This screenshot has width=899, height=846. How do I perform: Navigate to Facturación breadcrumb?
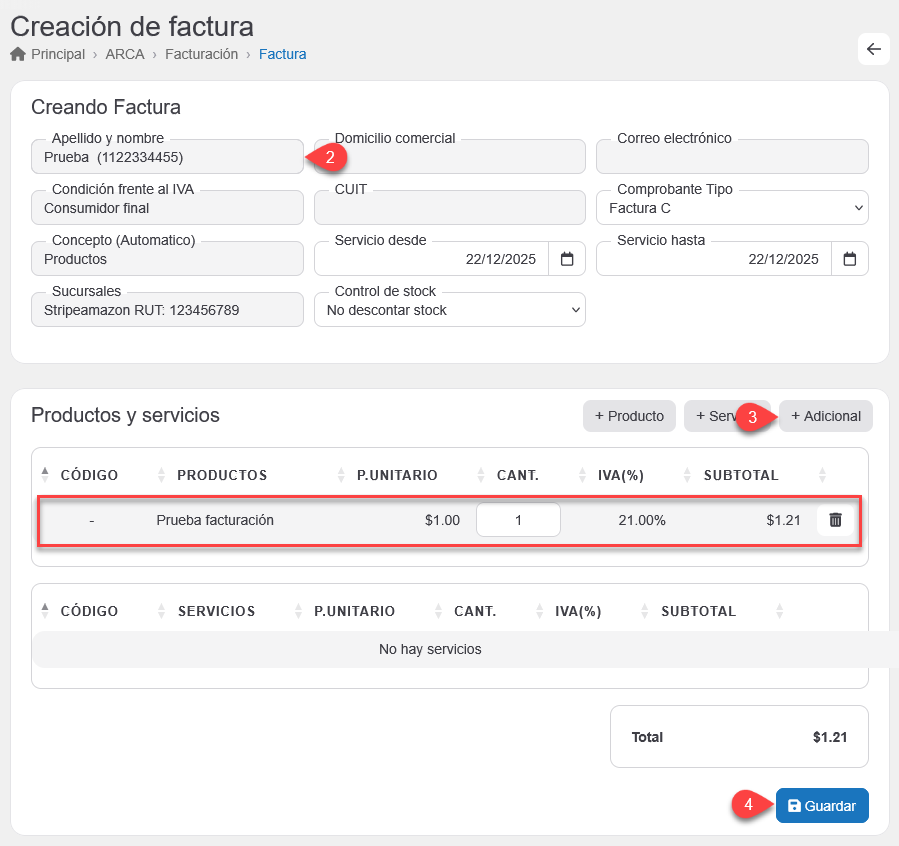(x=201, y=54)
